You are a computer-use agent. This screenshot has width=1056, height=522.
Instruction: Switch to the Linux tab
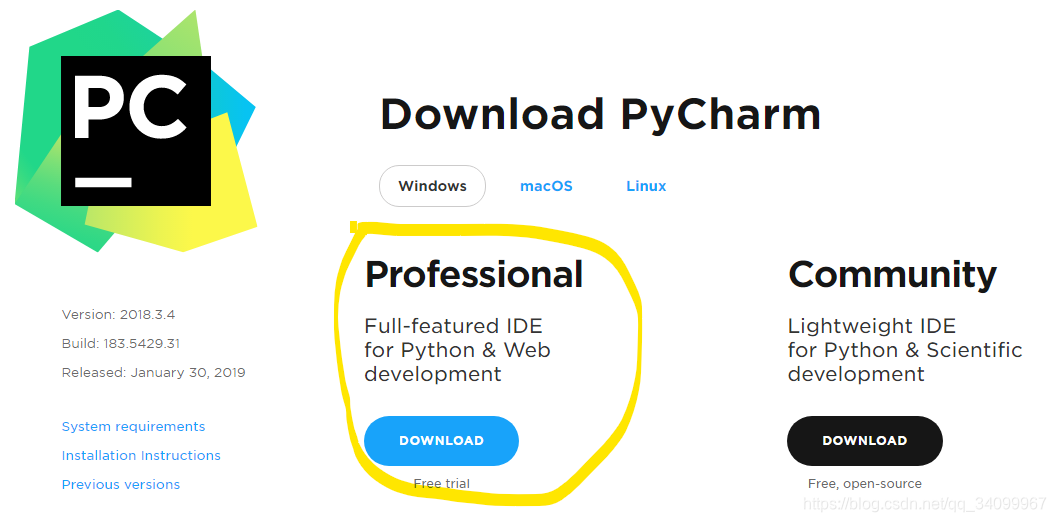[646, 186]
